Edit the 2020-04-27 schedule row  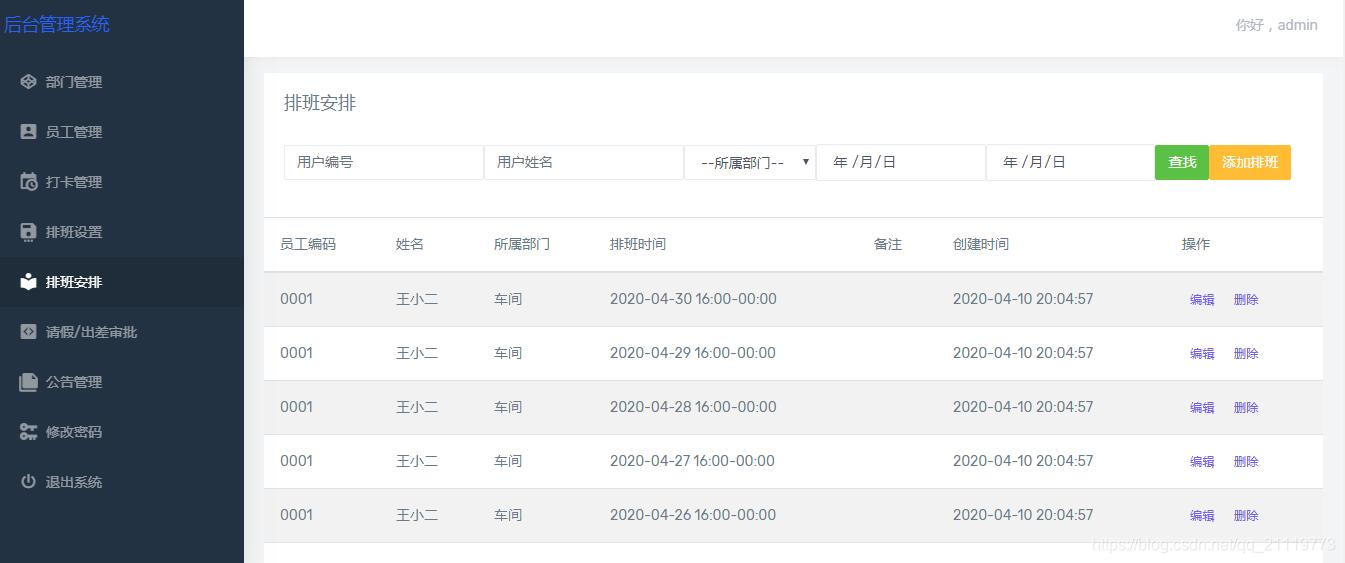pos(1202,461)
